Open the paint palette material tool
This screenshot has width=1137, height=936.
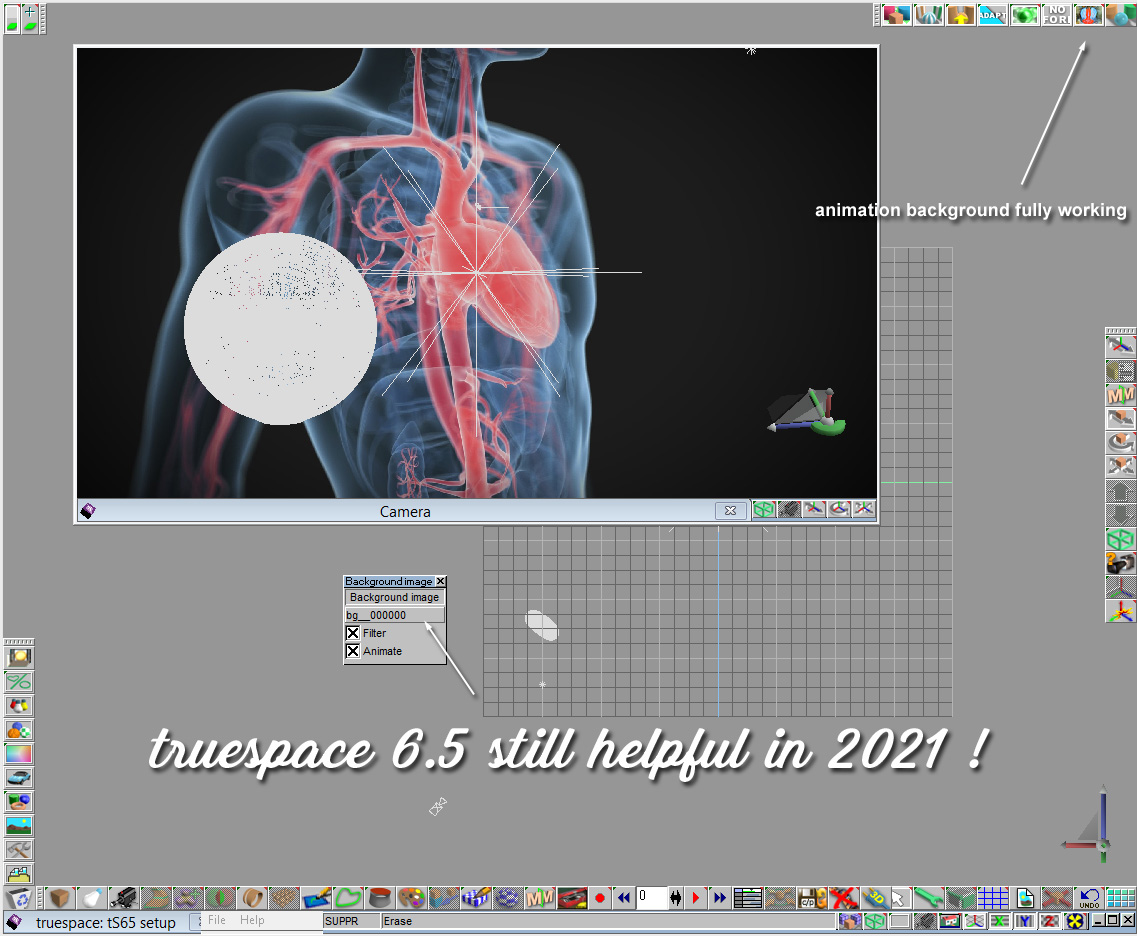[x=411, y=898]
